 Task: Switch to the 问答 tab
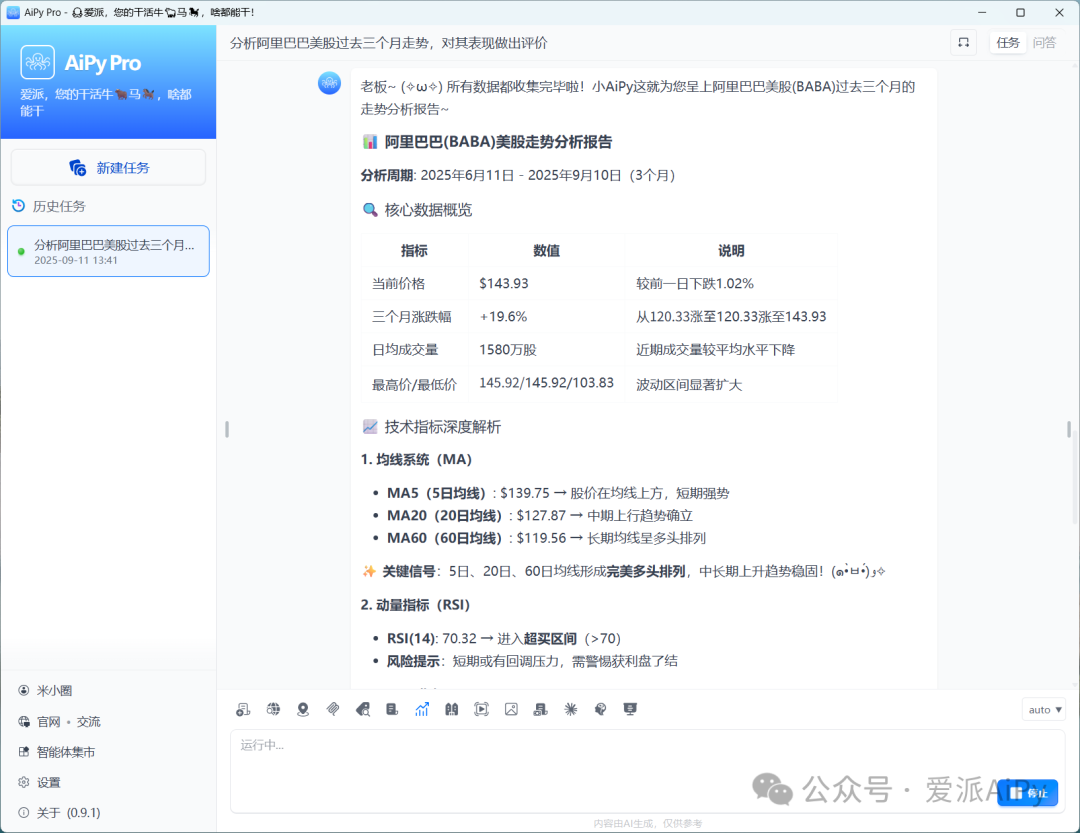pos(1045,42)
